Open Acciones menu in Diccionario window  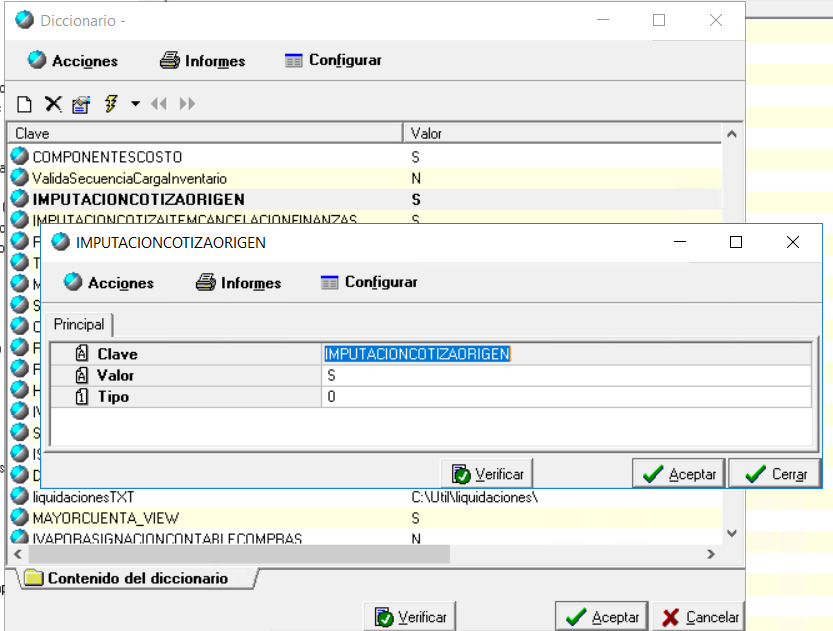click(x=73, y=61)
